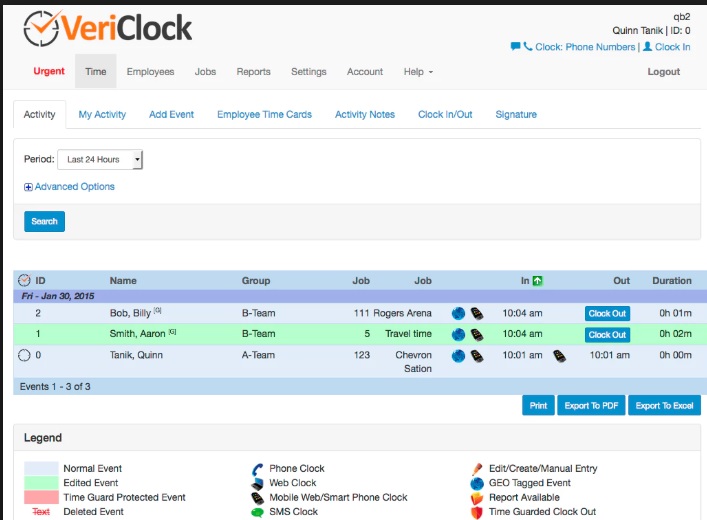Click the chat bubble icon in header
This screenshot has width=707, height=520.
click(x=515, y=47)
